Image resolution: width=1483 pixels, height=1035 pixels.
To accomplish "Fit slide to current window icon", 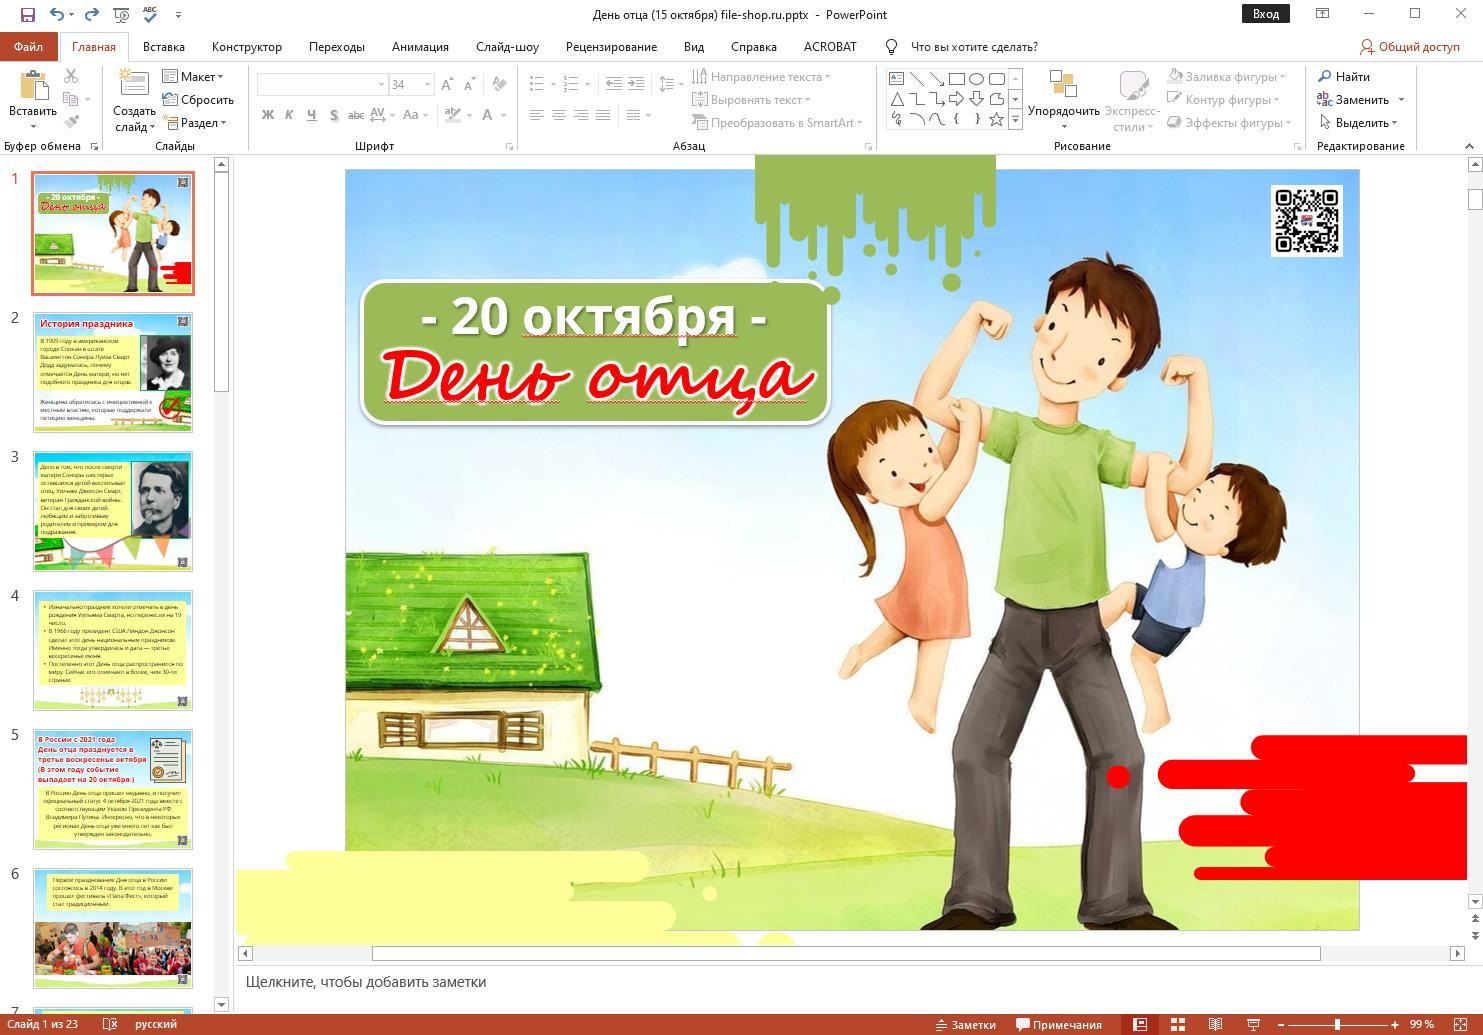I will pyautogui.click(x=1459, y=1024).
